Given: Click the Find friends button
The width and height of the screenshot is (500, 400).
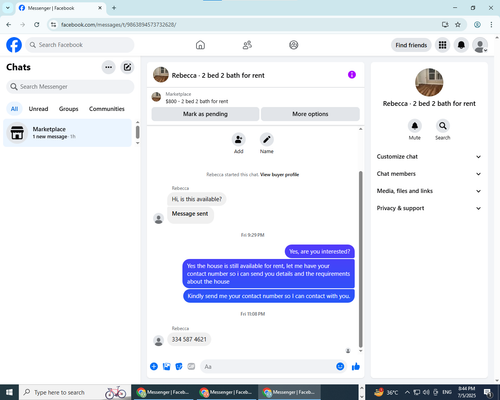Looking at the screenshot, I should click(411, 45).
